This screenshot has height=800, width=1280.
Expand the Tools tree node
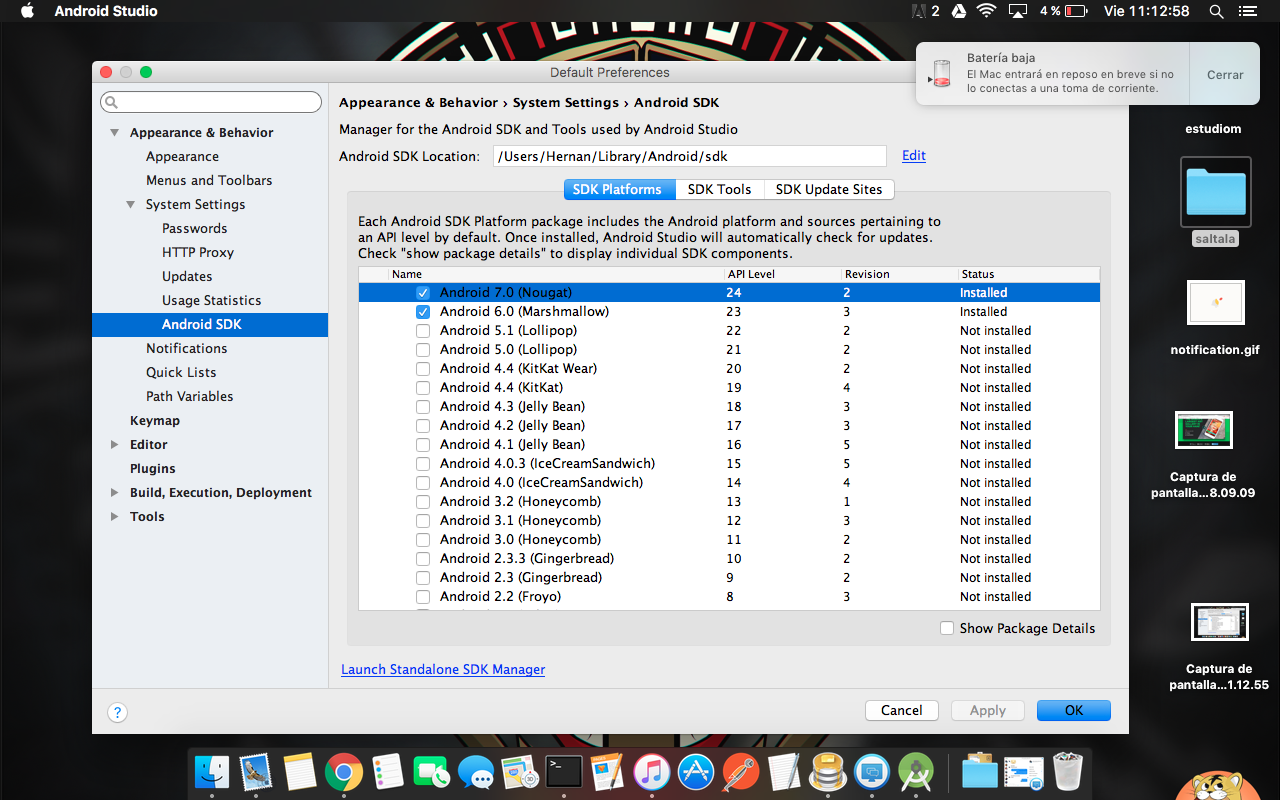point(114,517)
